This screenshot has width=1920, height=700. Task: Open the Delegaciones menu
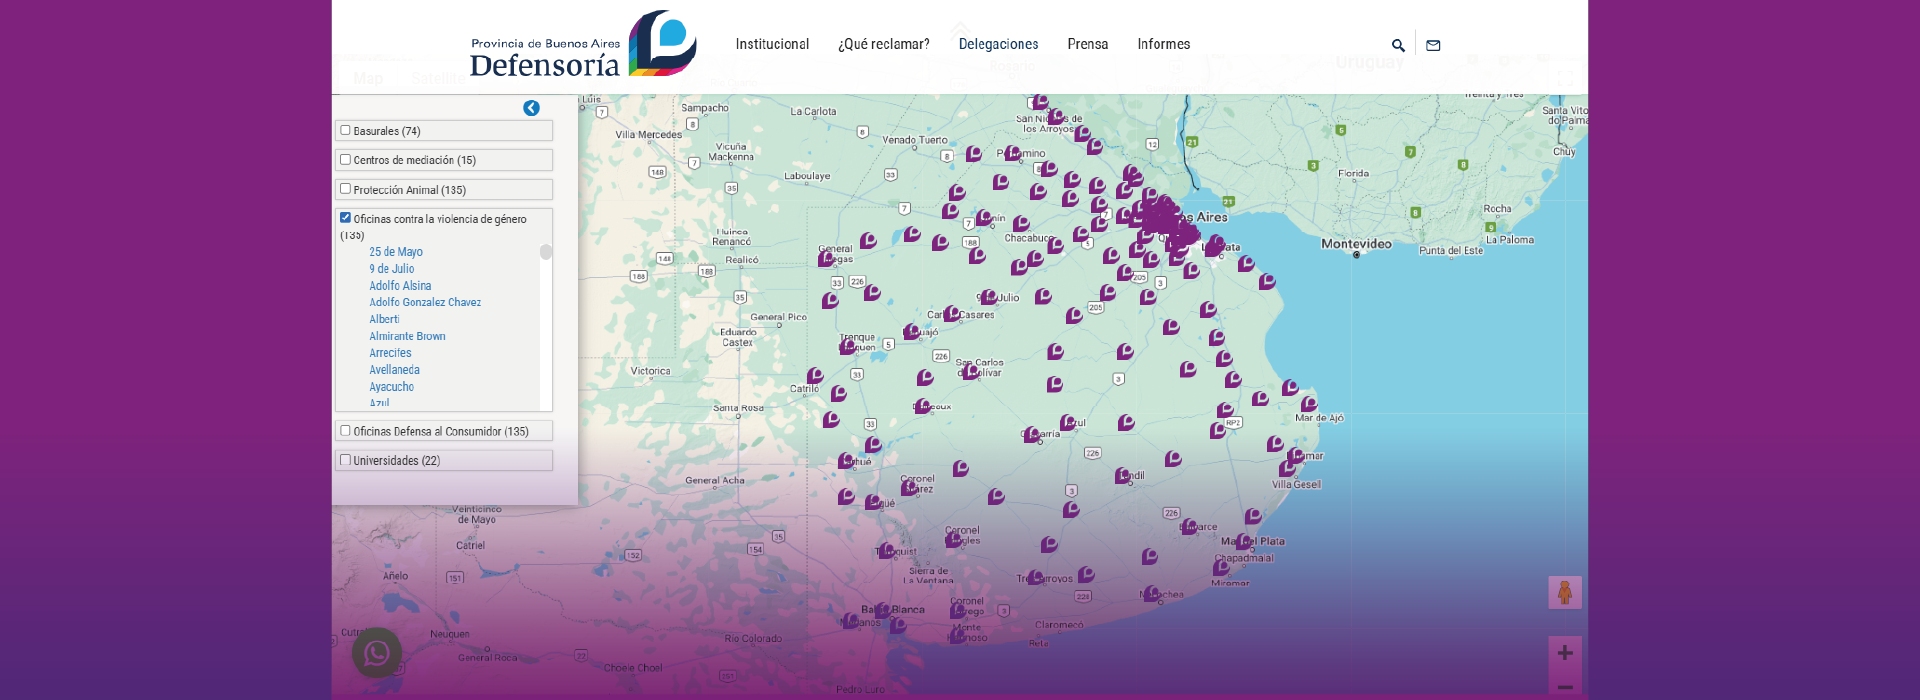click(998, 44)
